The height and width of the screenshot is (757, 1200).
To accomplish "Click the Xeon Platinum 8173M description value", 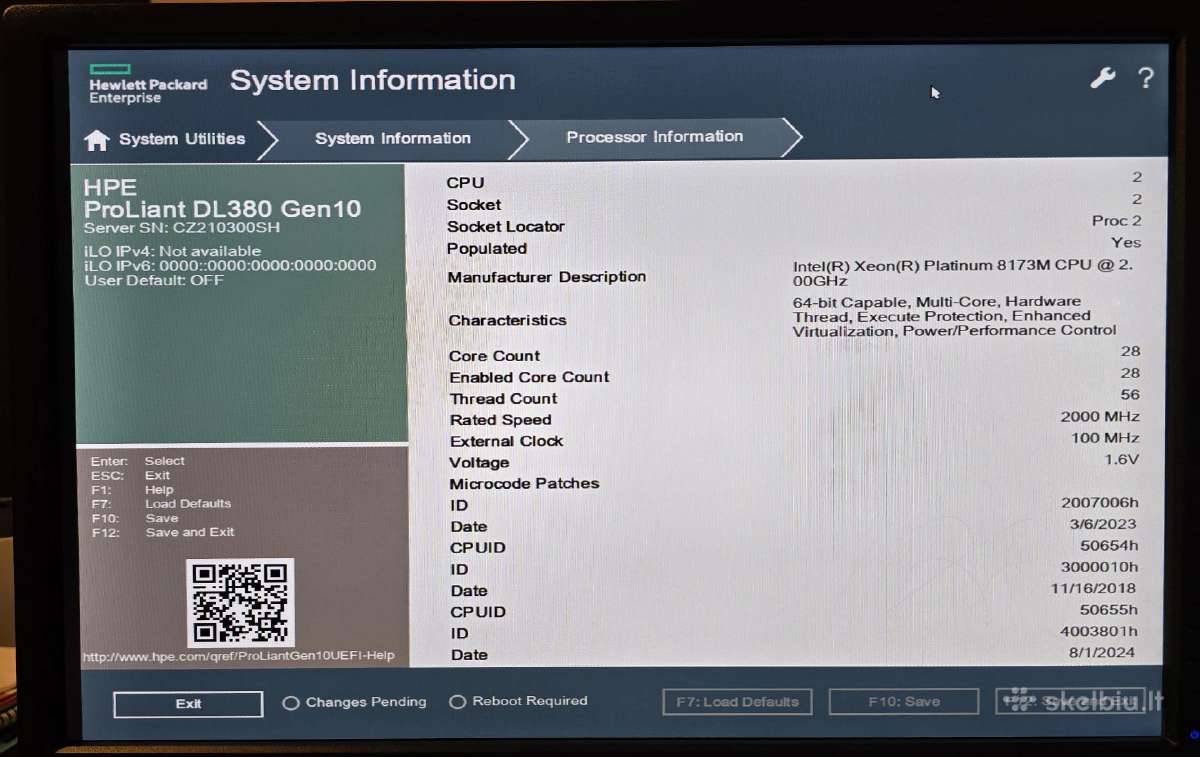I will [x=963, y=273].
